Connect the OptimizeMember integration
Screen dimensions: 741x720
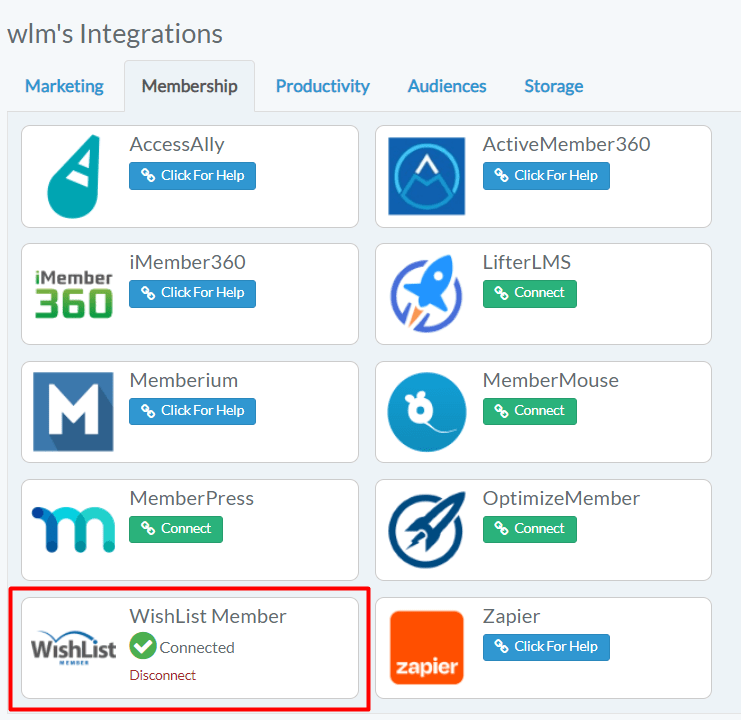point(529,529)
